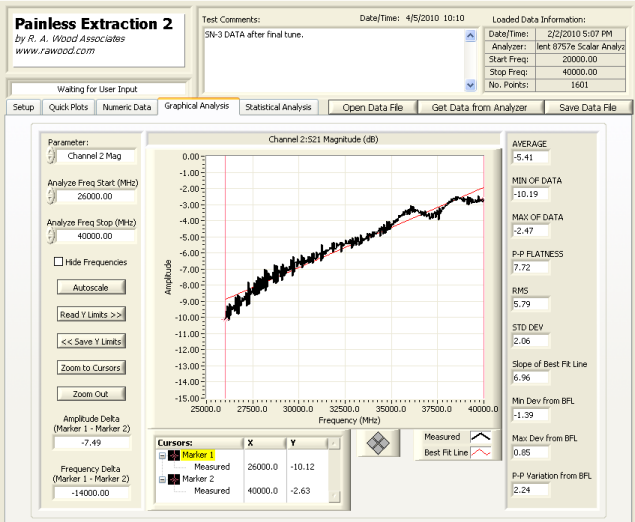Click the Channel 2 Mag parameter field
Image resolution: width=635 pixels, height=522 pixels.
point(96,156)
